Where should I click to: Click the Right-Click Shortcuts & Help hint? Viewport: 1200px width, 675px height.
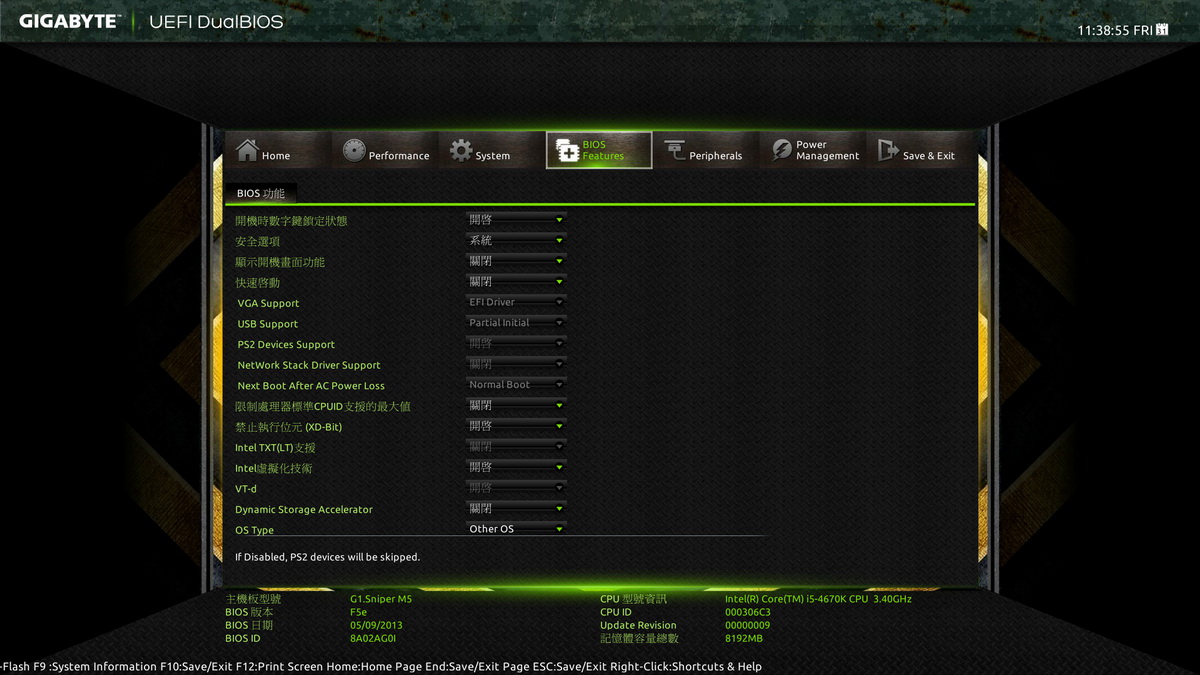(x=686, y=667)
